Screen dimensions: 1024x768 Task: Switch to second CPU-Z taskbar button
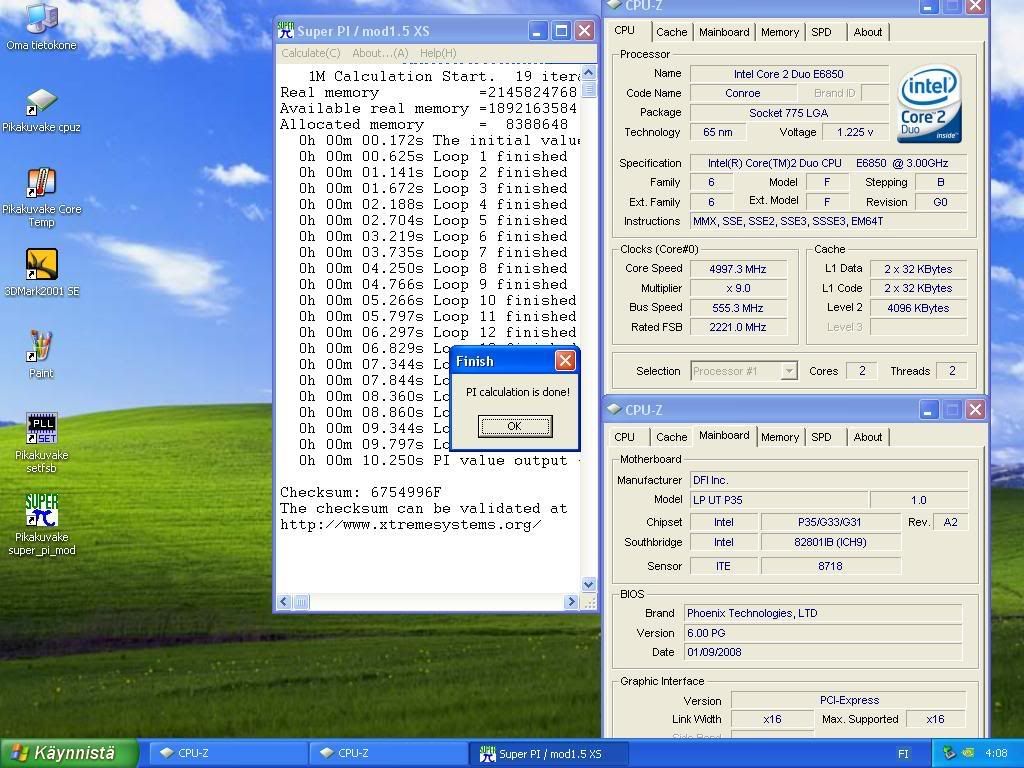[389, 753]
